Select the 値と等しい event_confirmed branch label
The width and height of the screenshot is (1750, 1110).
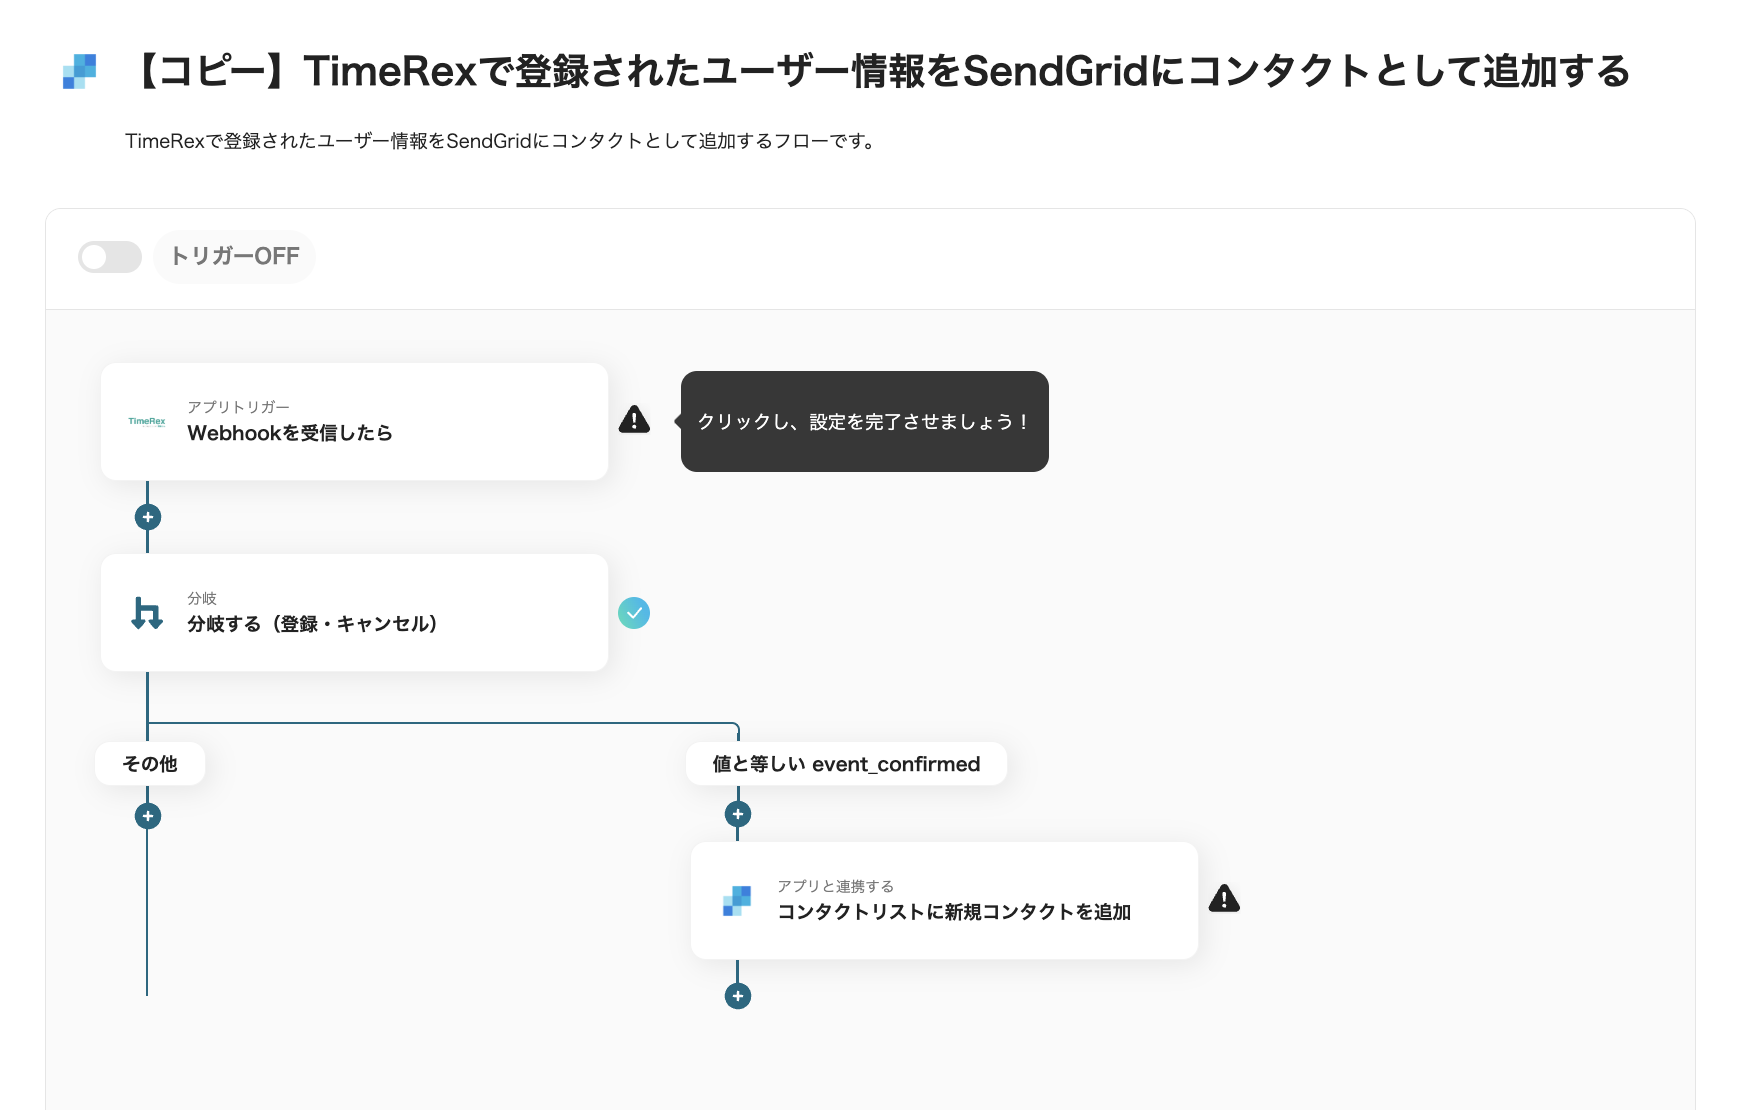846,764
